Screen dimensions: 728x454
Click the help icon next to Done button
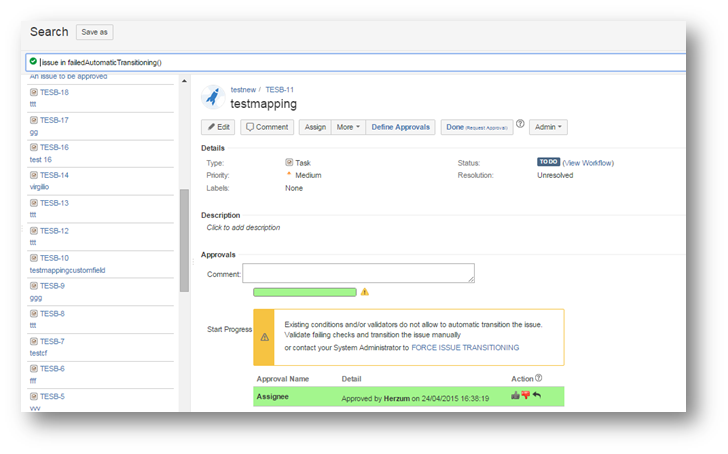520,125
